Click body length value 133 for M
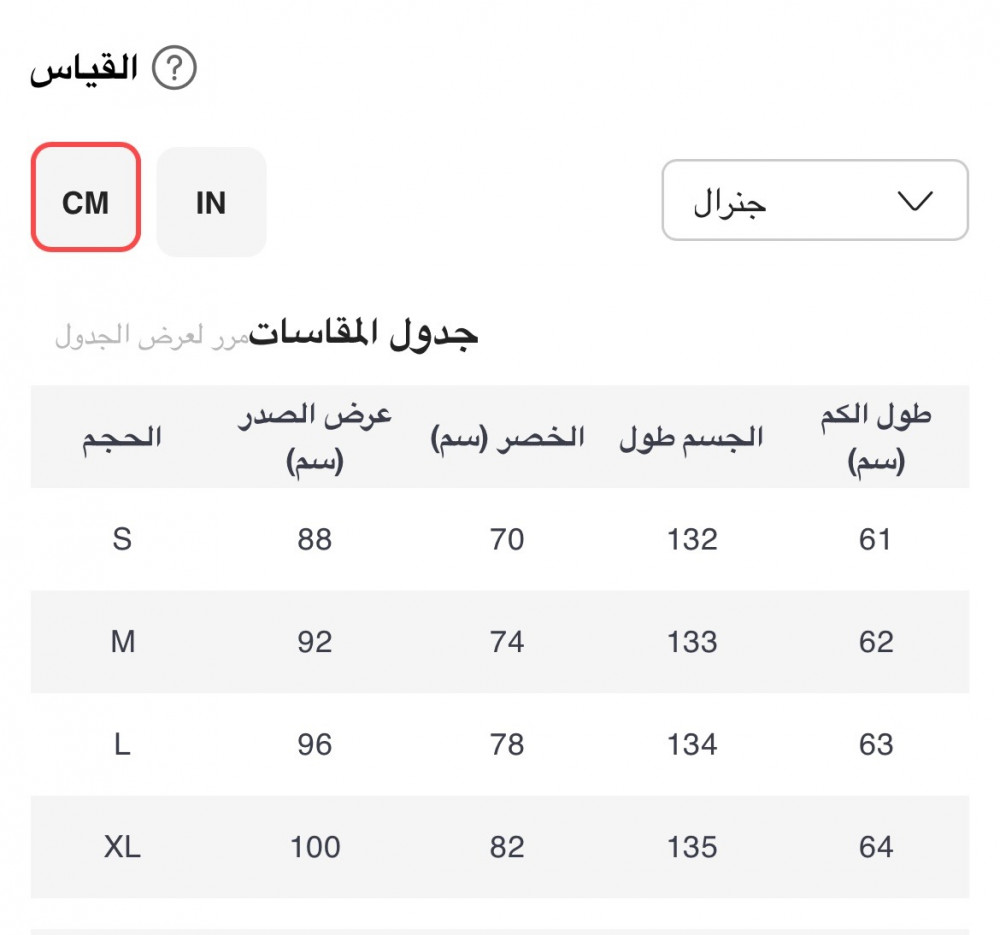The width and height of the screenshot is (1000, 935). 692,642
